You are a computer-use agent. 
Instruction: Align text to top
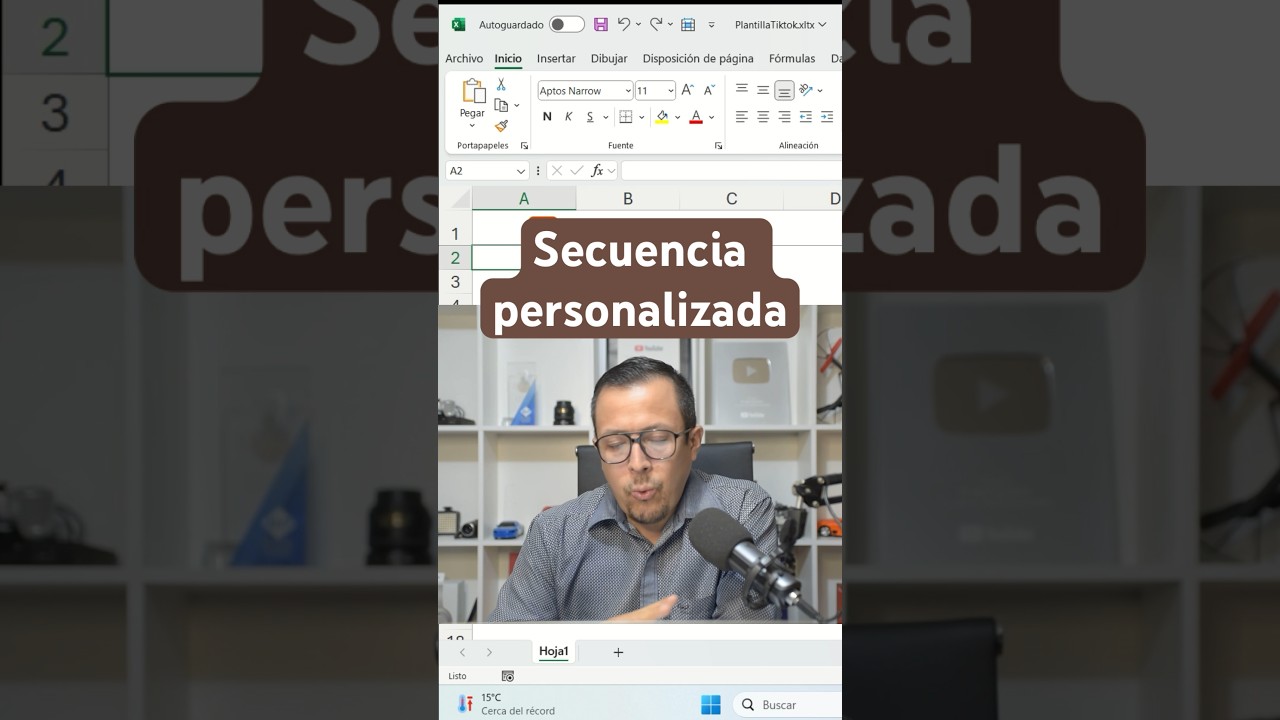[742, 90]
